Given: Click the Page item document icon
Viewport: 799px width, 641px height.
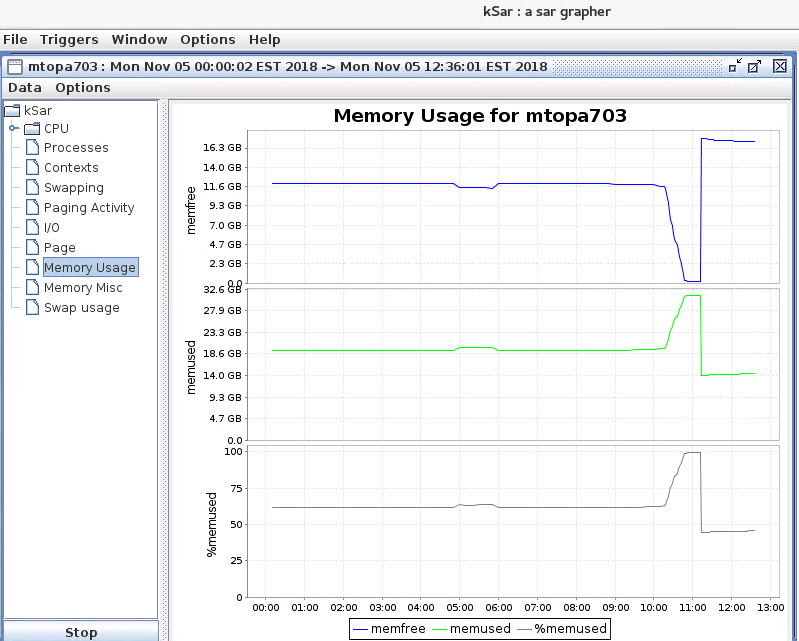Looking at the screenshot, I should pos(33,247).
